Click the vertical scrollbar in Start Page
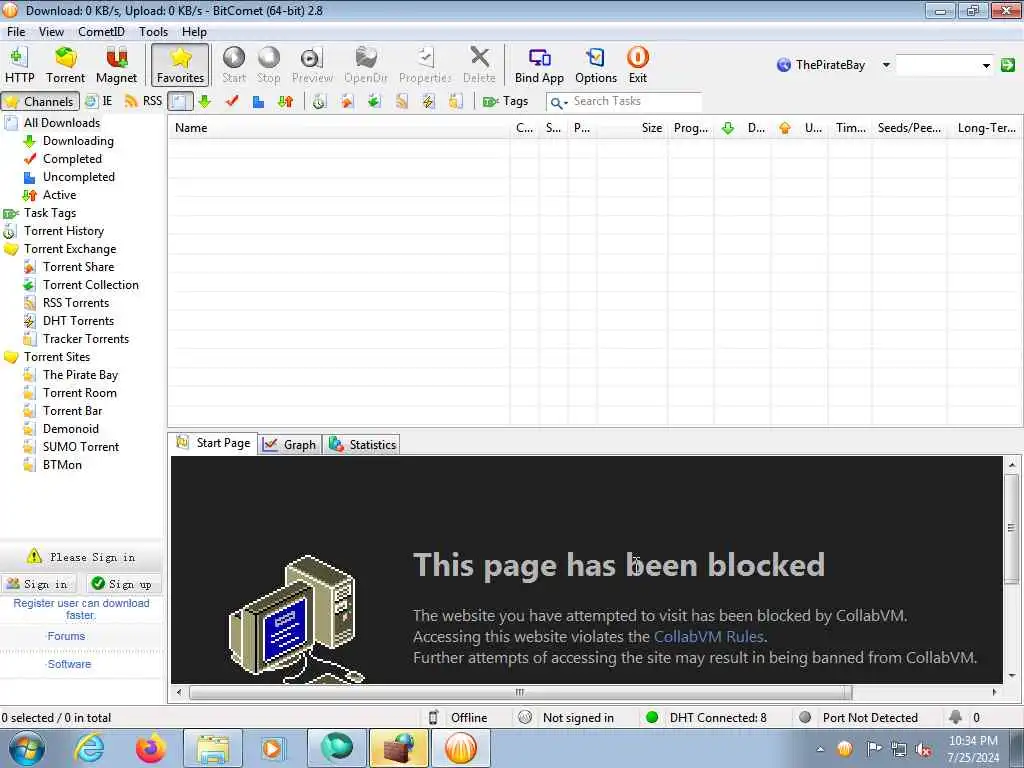Image resolution: width=1024 pixels, height=768 pixels. [x=1012, y=529]
